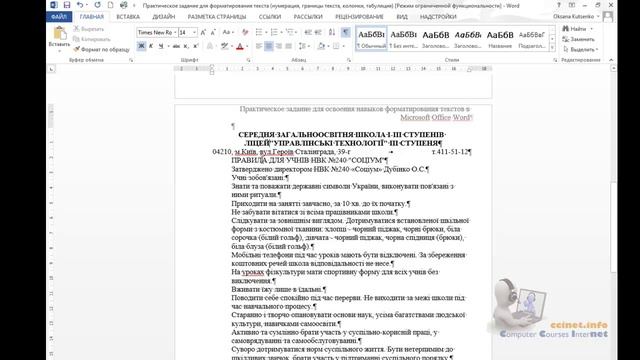Open text effects (outlined A icon)
Screen dimensions: 640x360
(210, 46)
